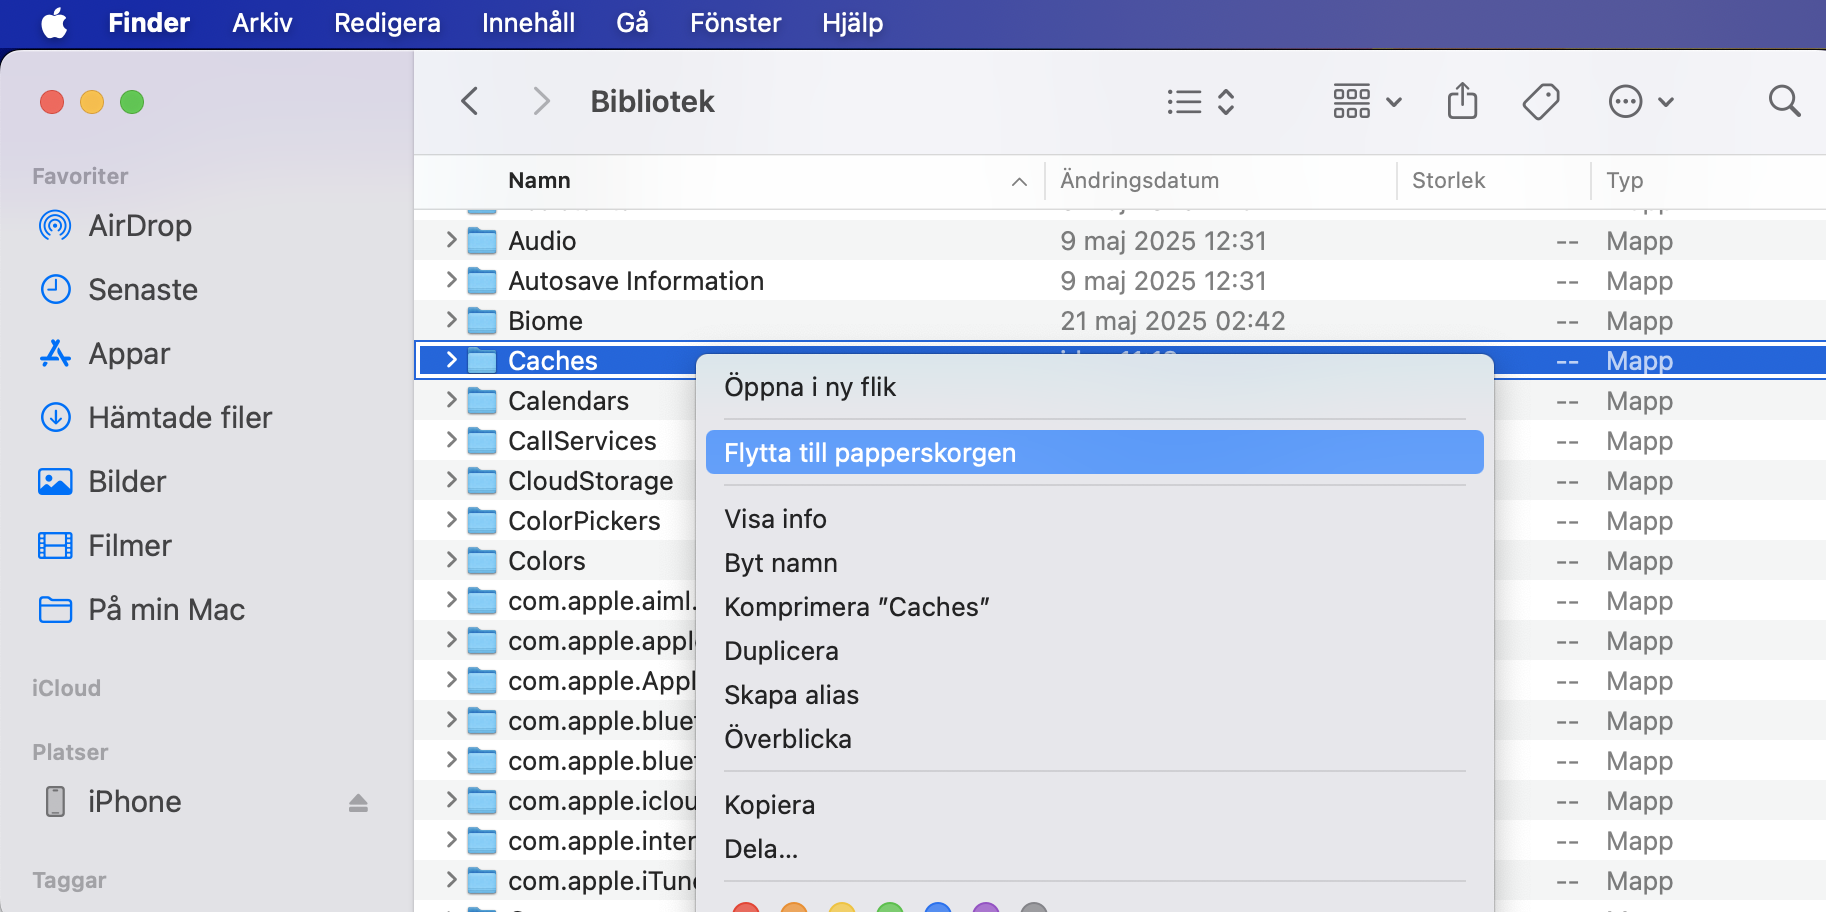1826x912 pixels.
Task: Expand the Audio folder
Action: coord(451,240)
